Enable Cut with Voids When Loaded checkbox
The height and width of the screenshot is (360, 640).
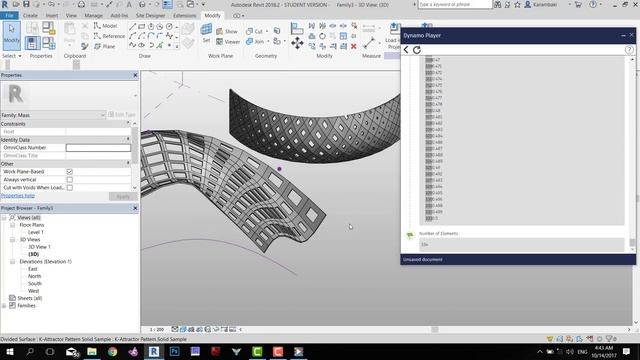click(x=70, y=188)
